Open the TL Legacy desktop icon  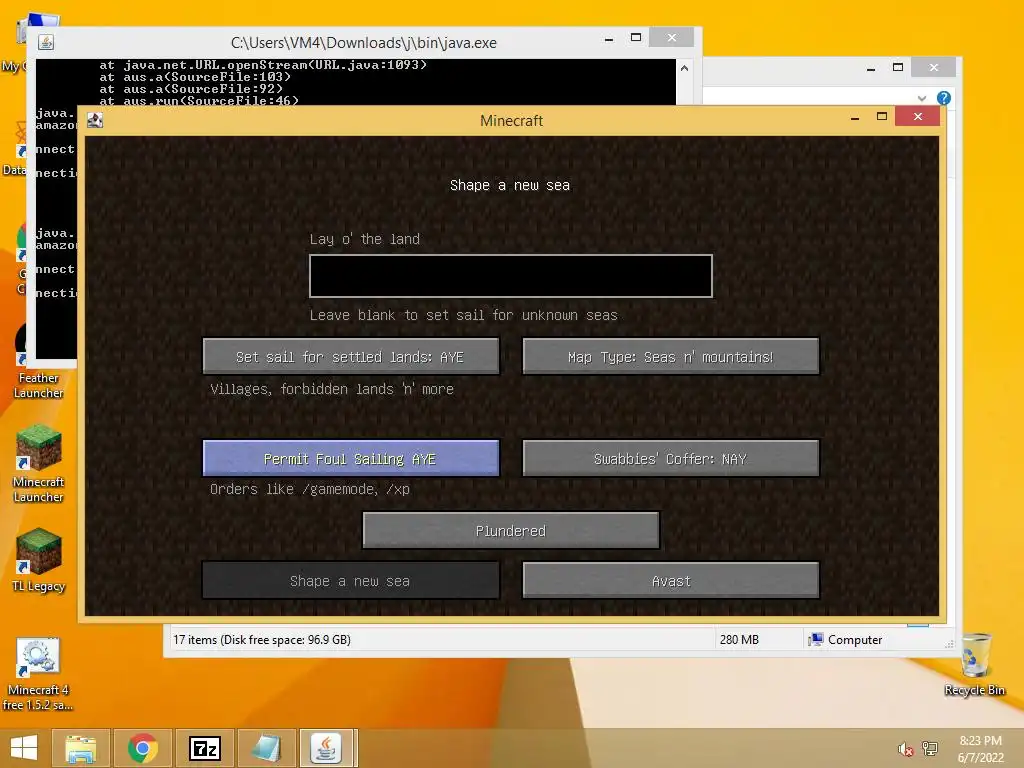(x=38, y=560)
